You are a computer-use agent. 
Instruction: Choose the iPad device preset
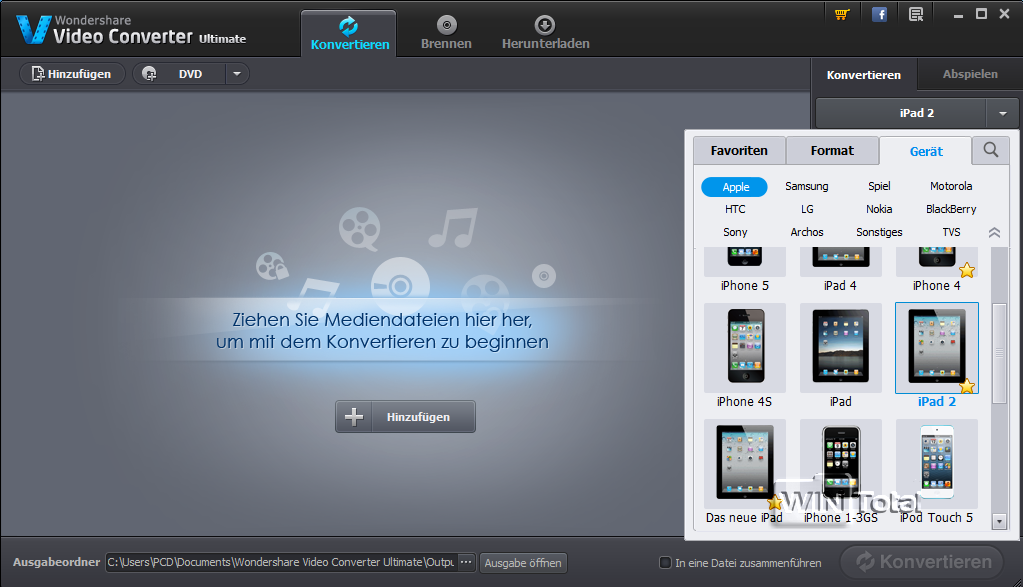coord(840,356)
